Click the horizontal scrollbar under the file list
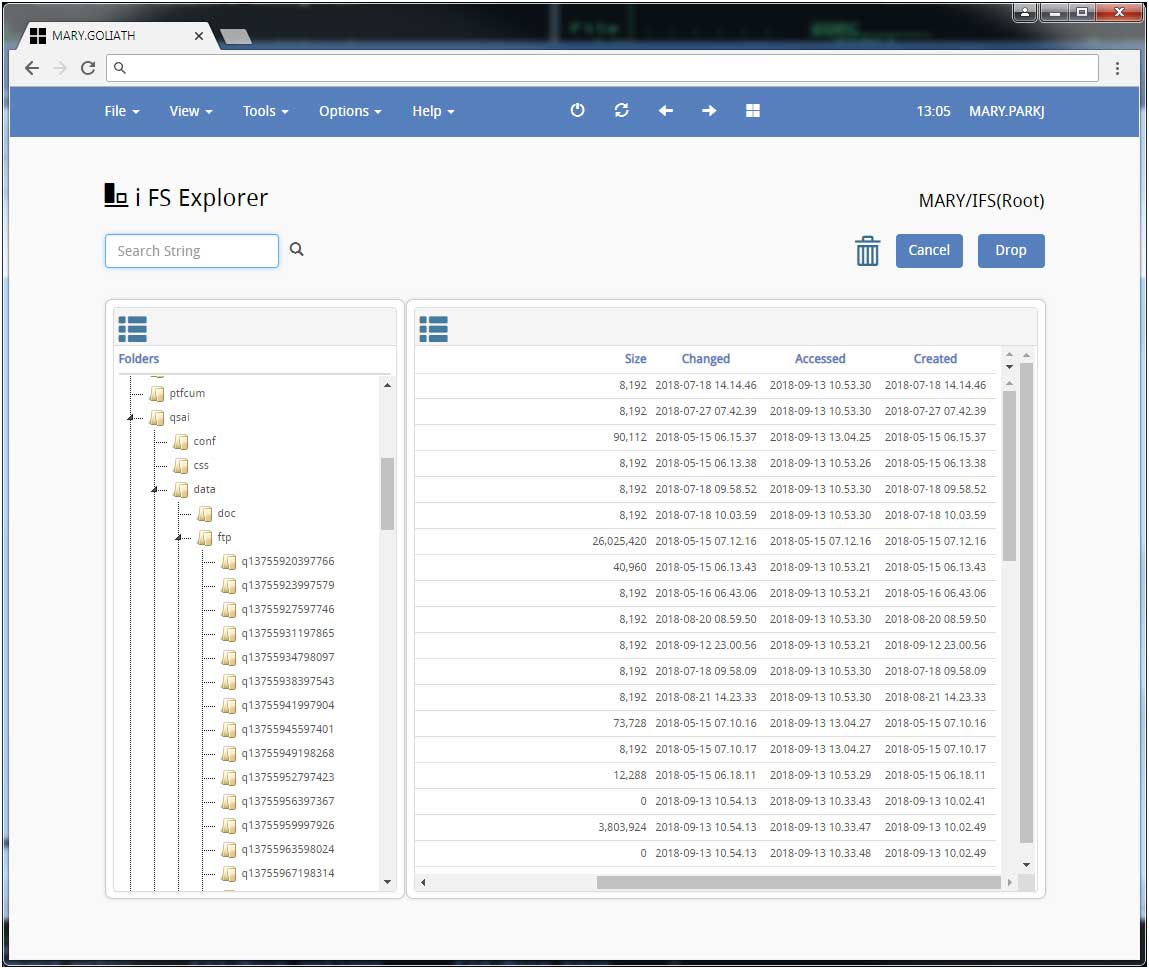Screen dimensions: 1149x969 tap(797, 883)
